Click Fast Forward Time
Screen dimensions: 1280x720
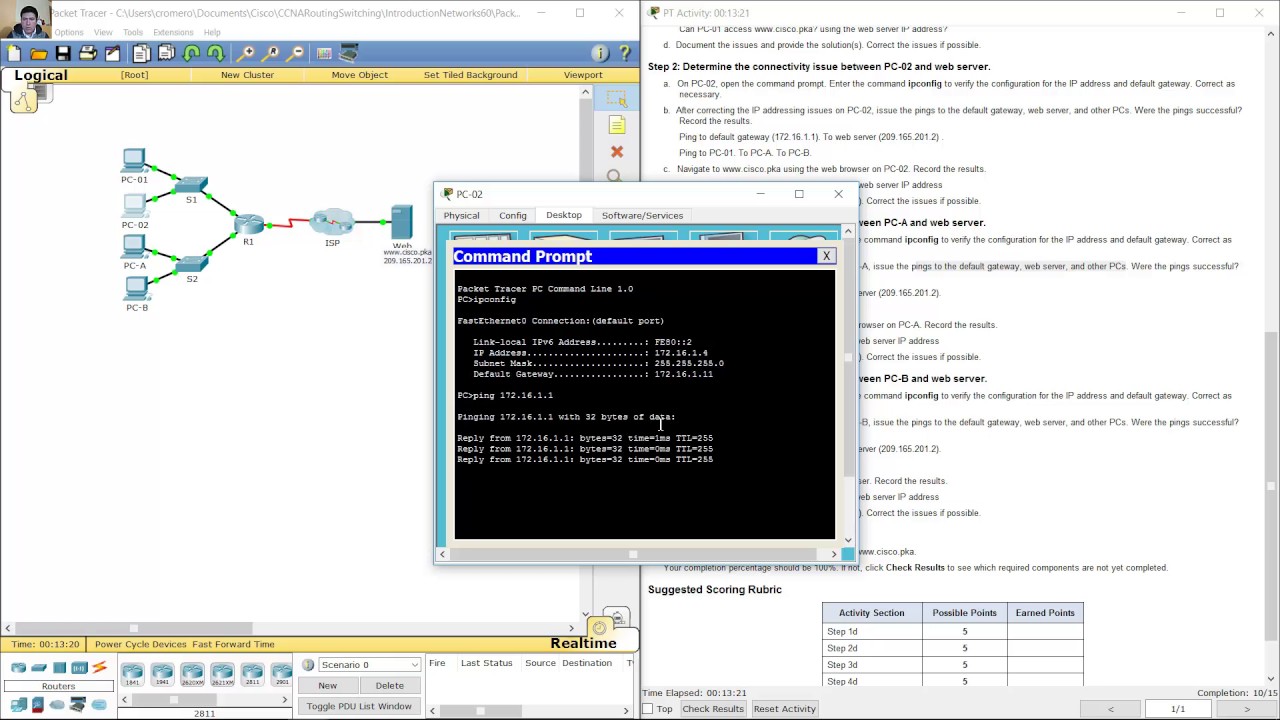click(233, 644)
